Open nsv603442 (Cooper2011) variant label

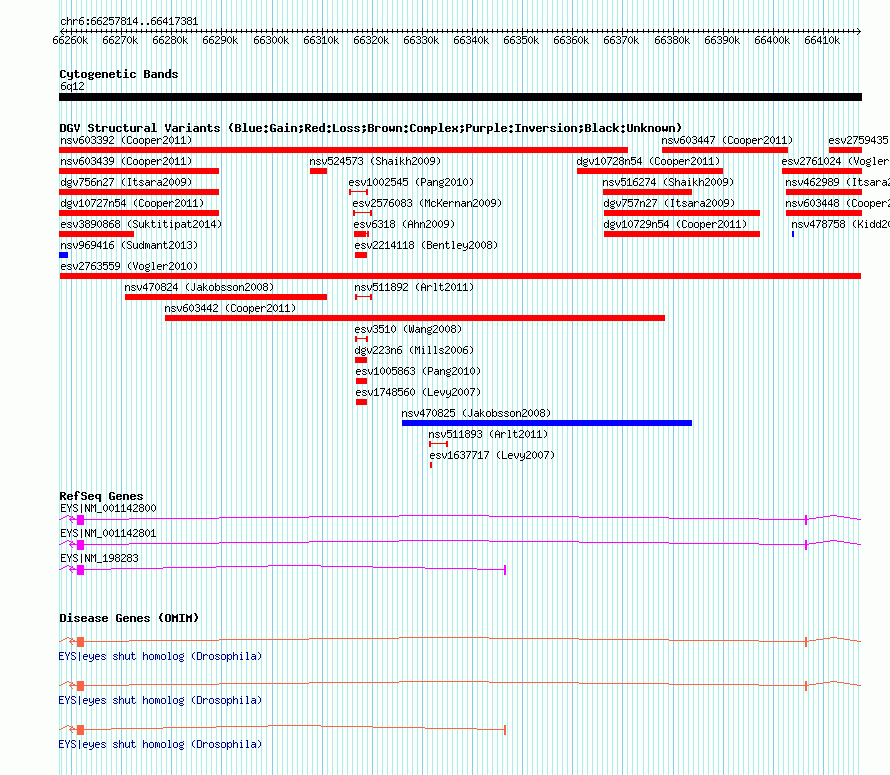230,308
